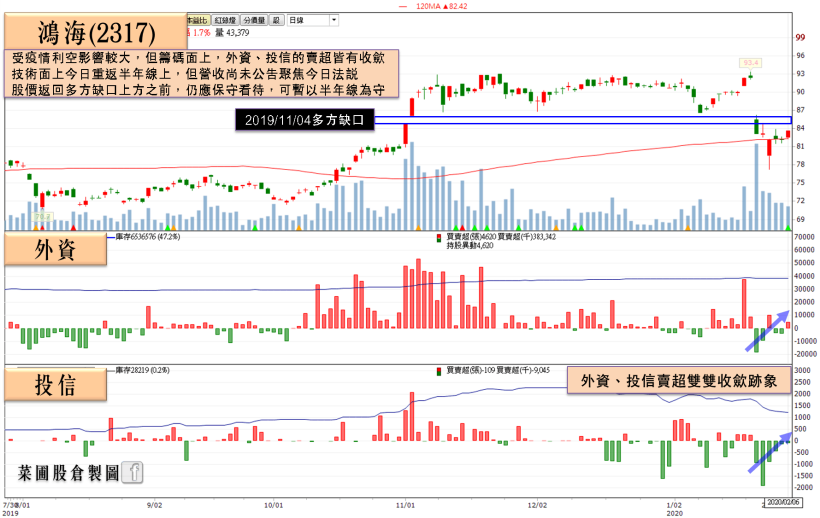Click the 70.2 low price label
The width and height of the screenshot is (820, 518).
pos(42,216)
